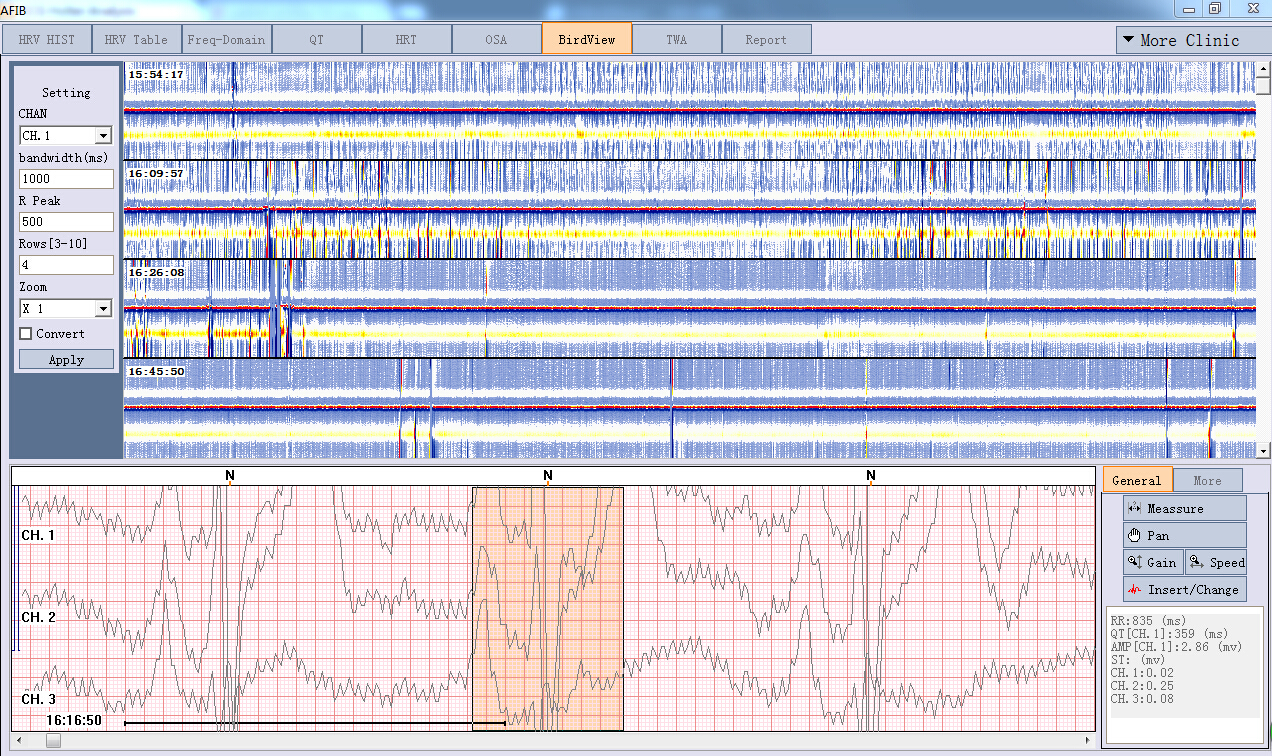Click the Rows[3-10] input field
Viewport: 1272px width, 756px height.
tap(66, 265)
